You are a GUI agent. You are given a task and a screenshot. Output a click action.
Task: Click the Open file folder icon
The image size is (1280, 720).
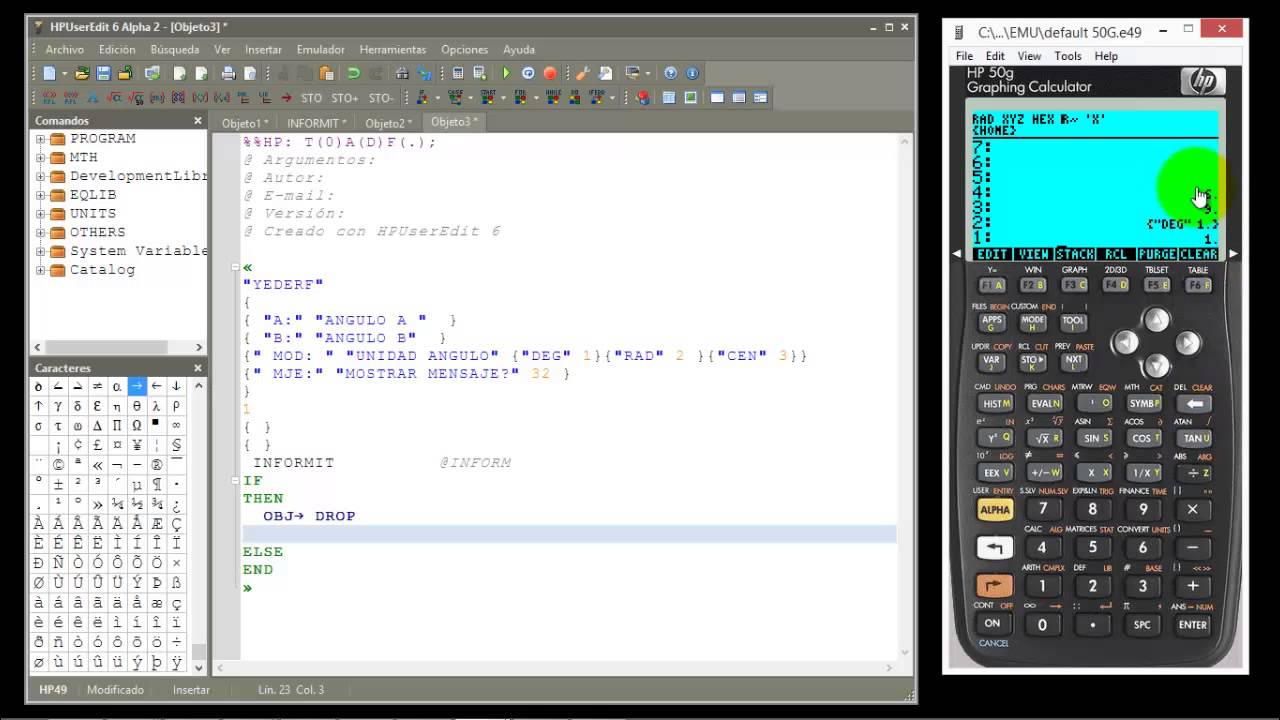[x=83, y=73]
